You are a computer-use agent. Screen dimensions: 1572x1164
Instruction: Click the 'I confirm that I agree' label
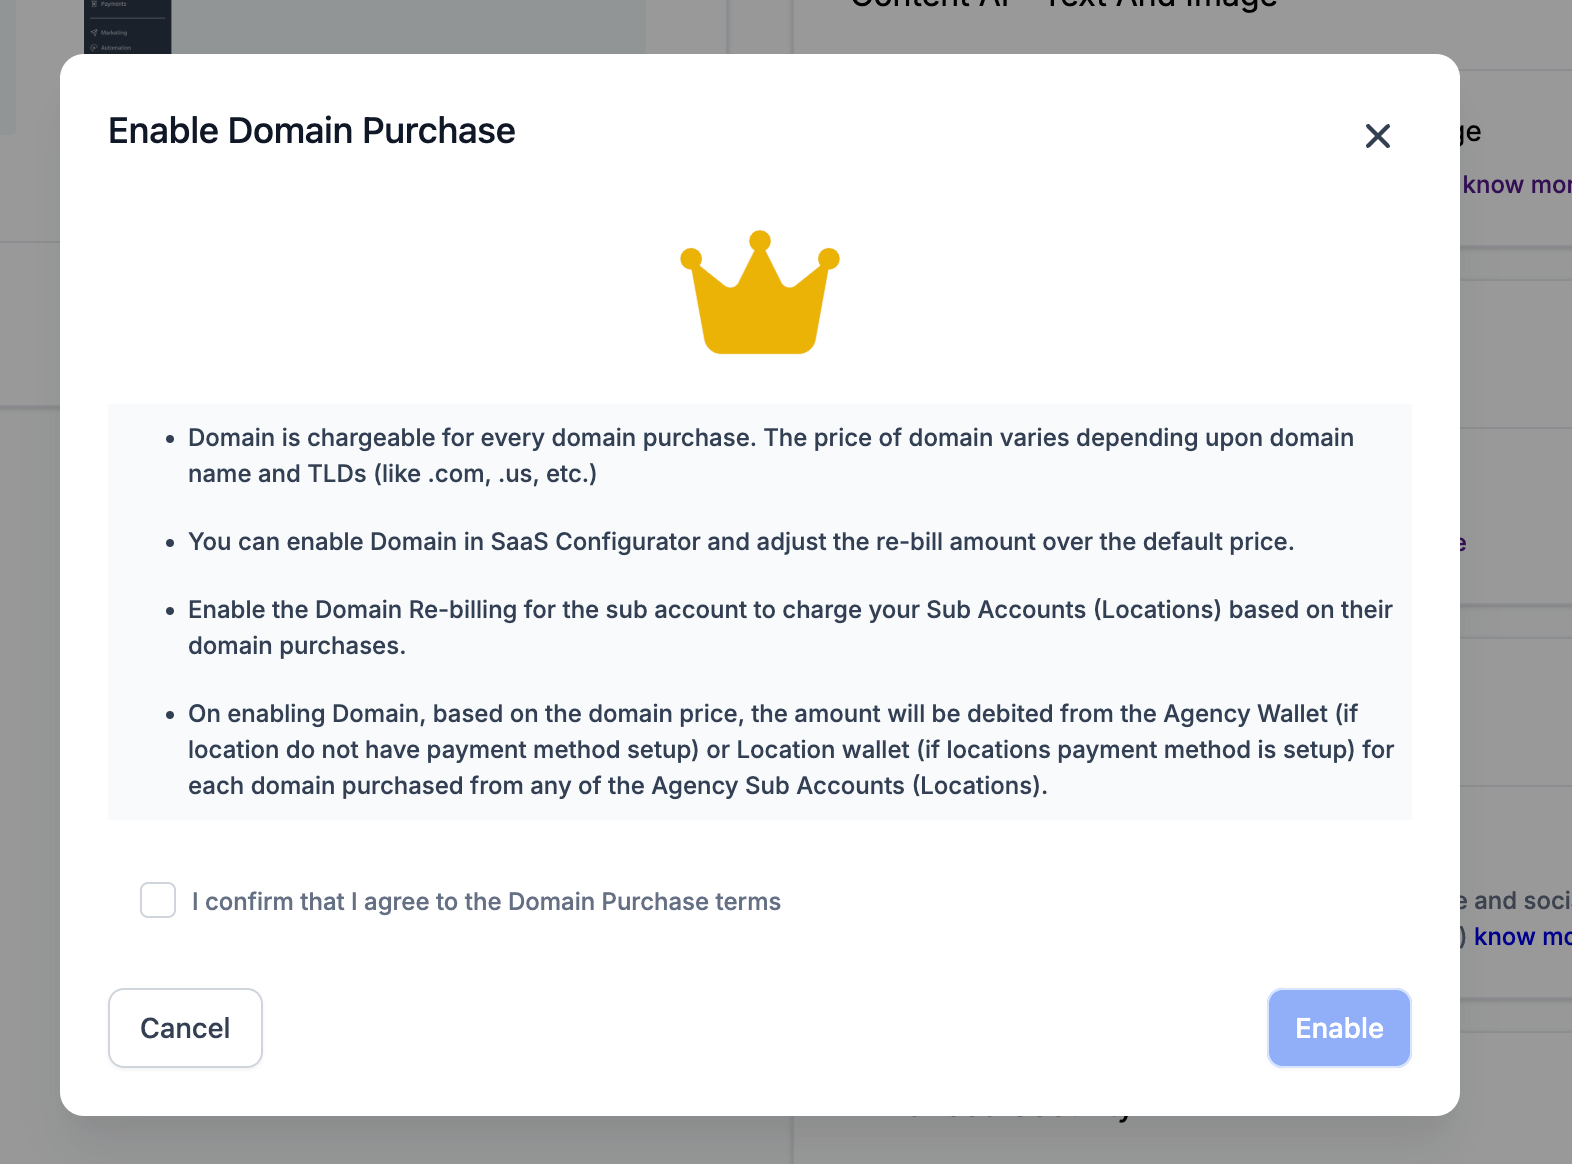point(486,901)
